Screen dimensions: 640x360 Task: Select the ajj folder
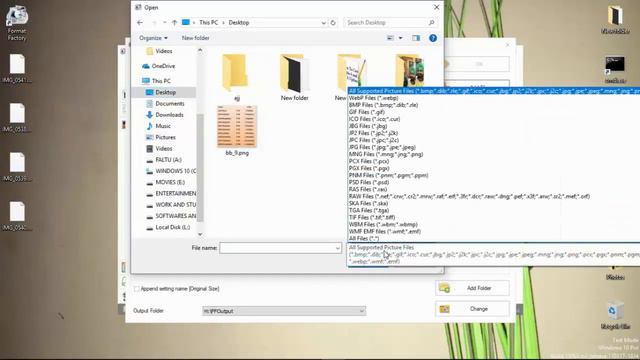tap(236, 78)
